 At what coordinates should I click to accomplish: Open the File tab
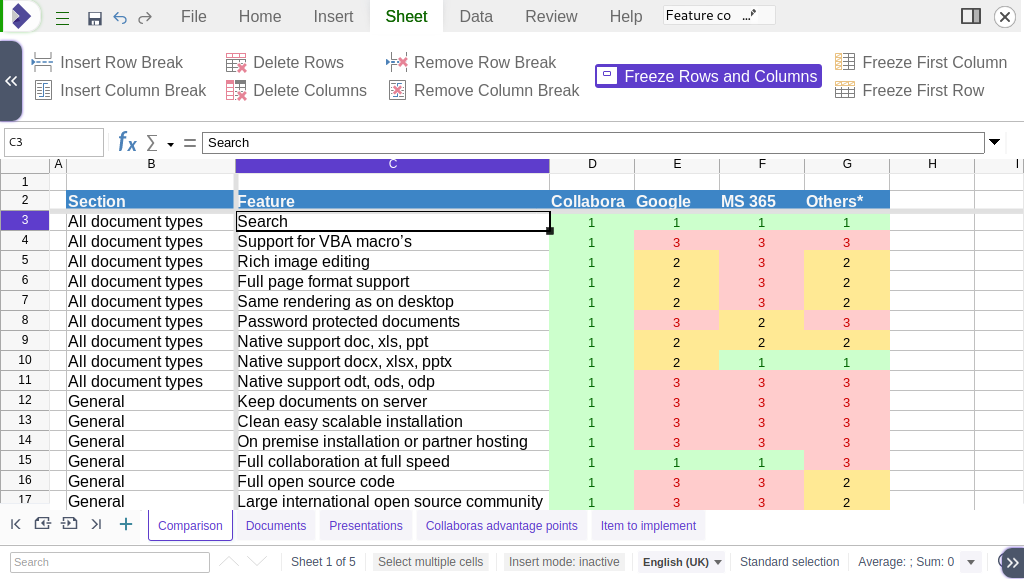(193, 16)
